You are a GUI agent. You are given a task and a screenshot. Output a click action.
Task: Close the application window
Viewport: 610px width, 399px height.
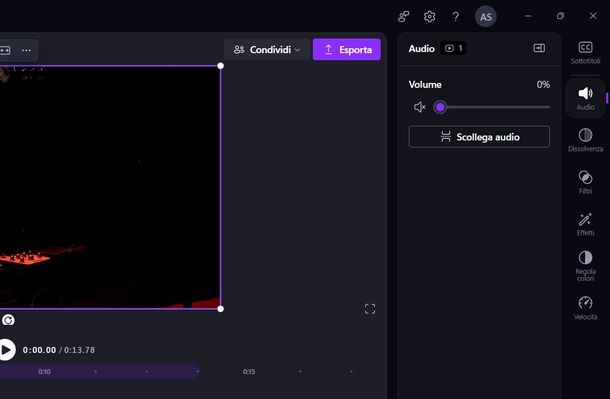593,16
